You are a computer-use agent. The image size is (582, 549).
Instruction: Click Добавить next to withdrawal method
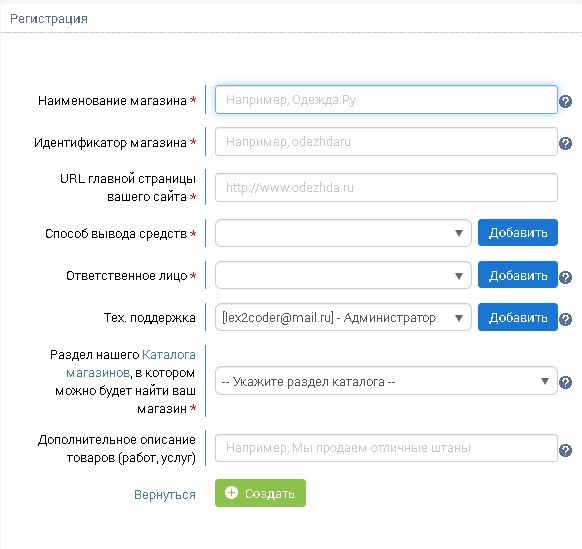518,232
